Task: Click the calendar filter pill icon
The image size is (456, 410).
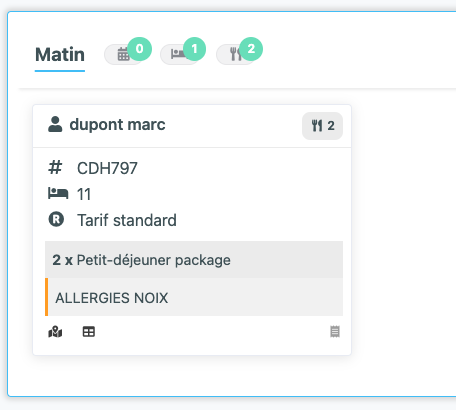Action: pyautogui.click(x=123, y=54)
